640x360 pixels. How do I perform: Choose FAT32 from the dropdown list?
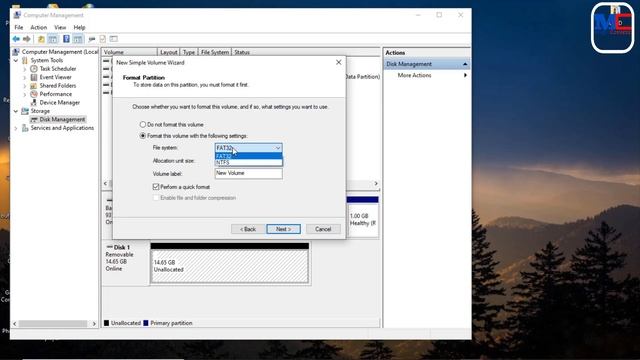click(x=249, y=156)
